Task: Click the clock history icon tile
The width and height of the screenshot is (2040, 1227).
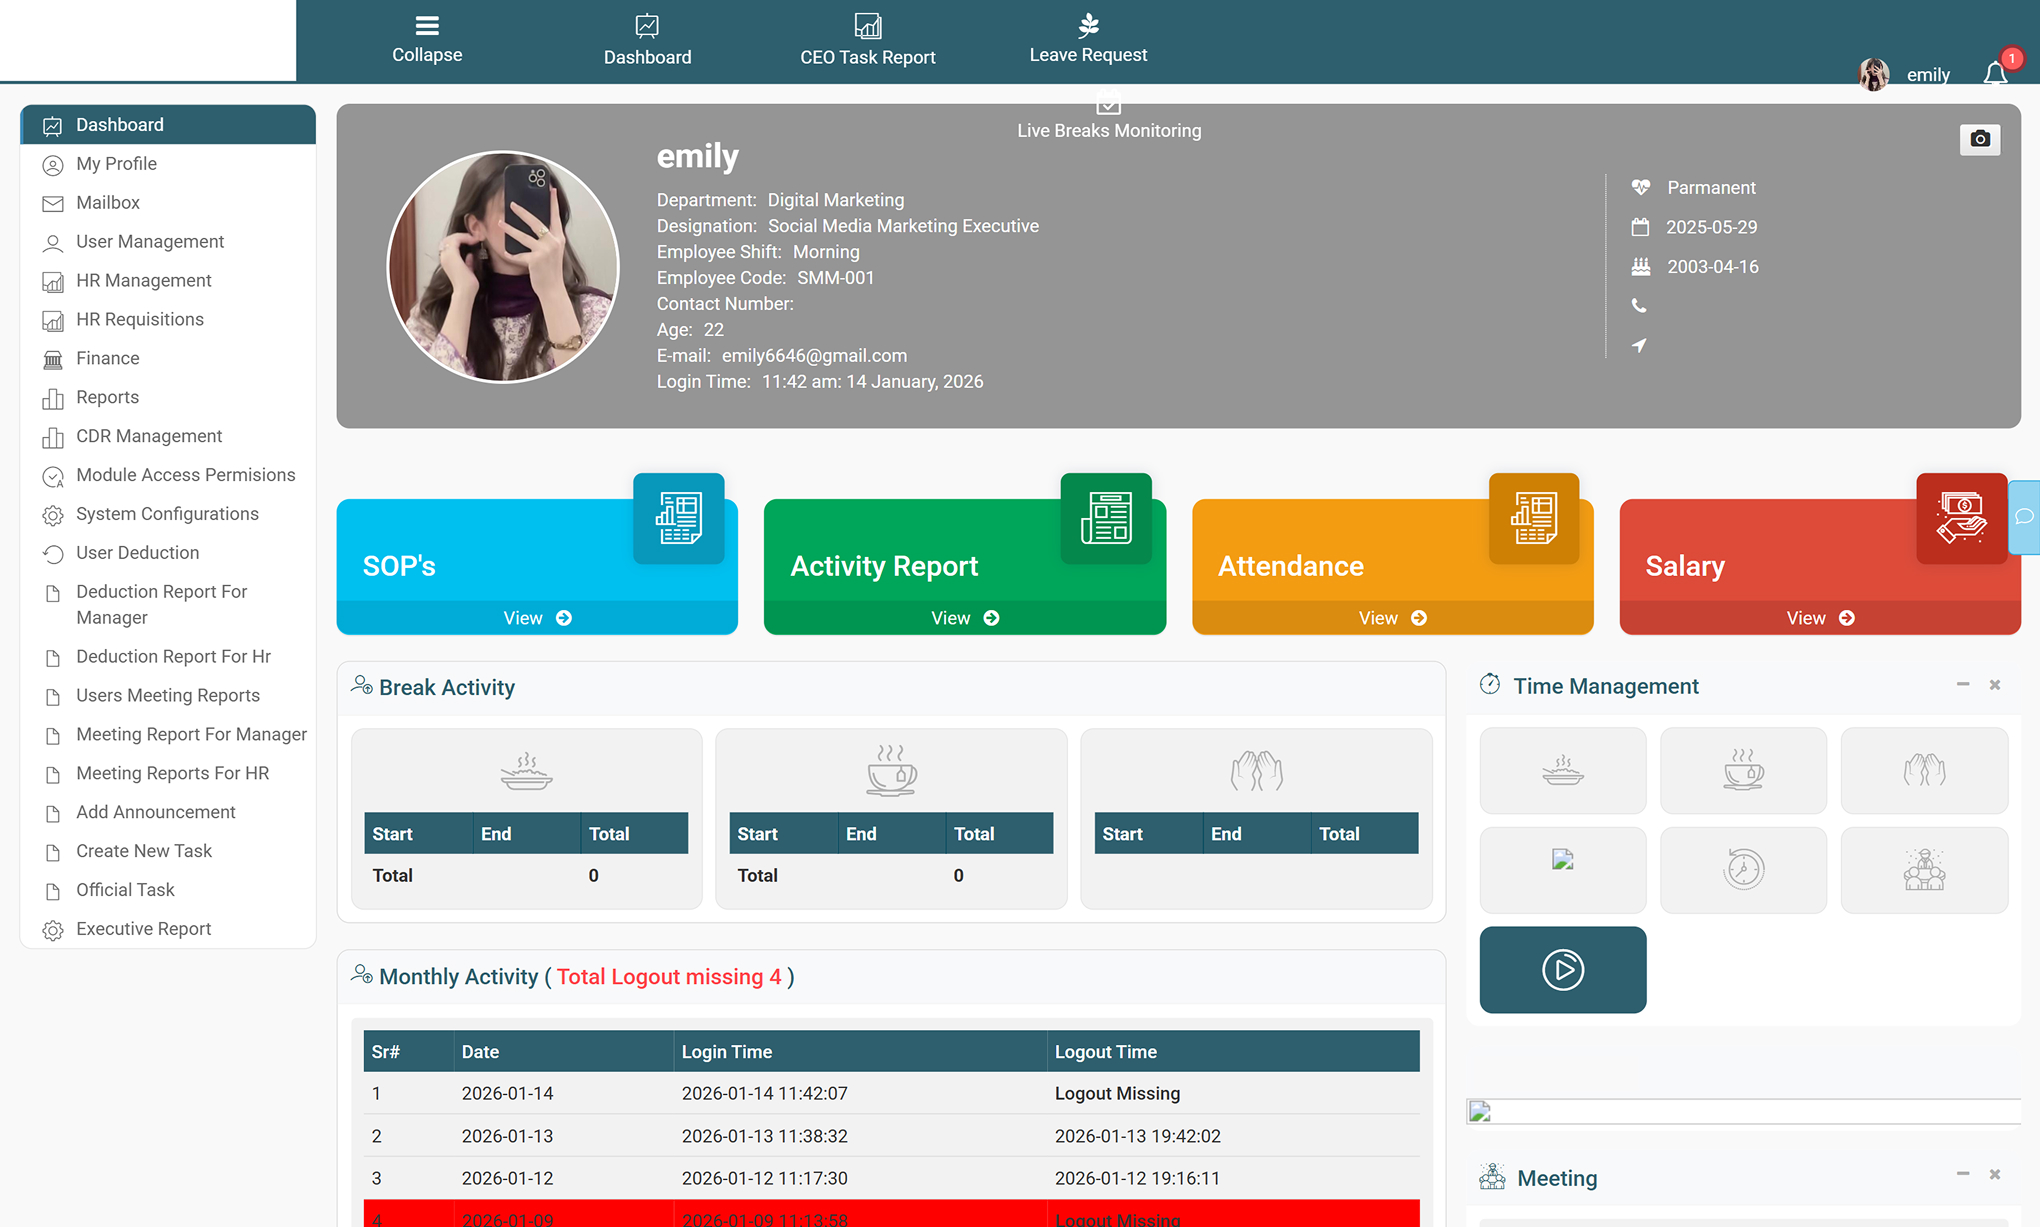Action: click(1743, 869)
